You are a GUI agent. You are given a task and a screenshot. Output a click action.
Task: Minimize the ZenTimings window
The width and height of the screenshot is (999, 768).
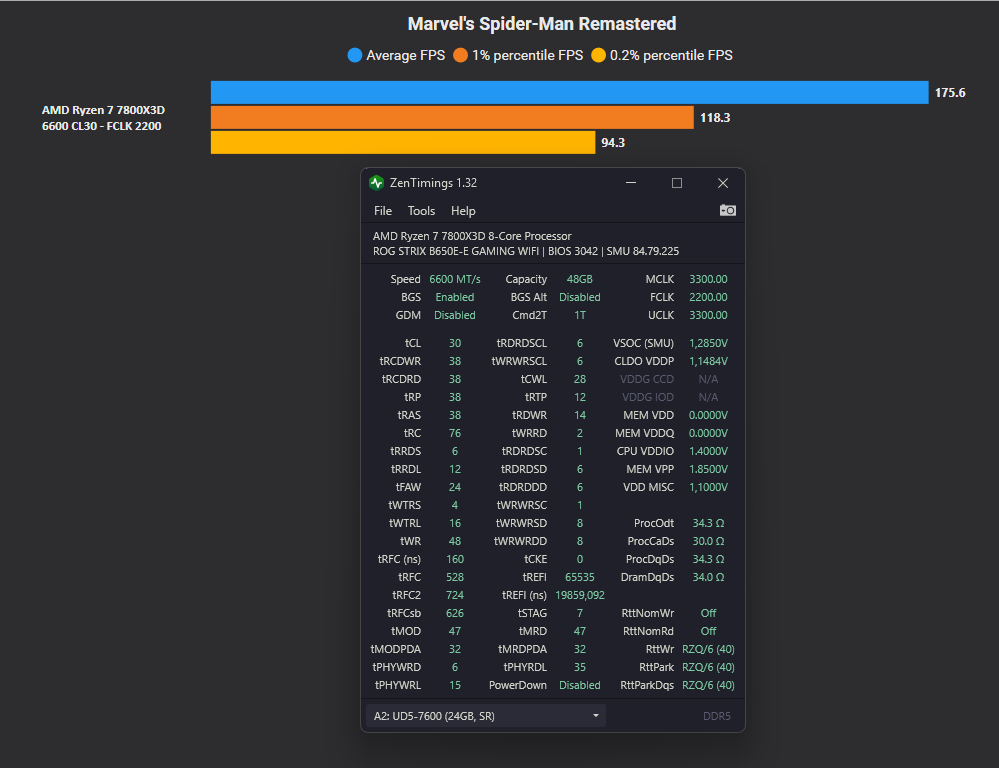631,183
